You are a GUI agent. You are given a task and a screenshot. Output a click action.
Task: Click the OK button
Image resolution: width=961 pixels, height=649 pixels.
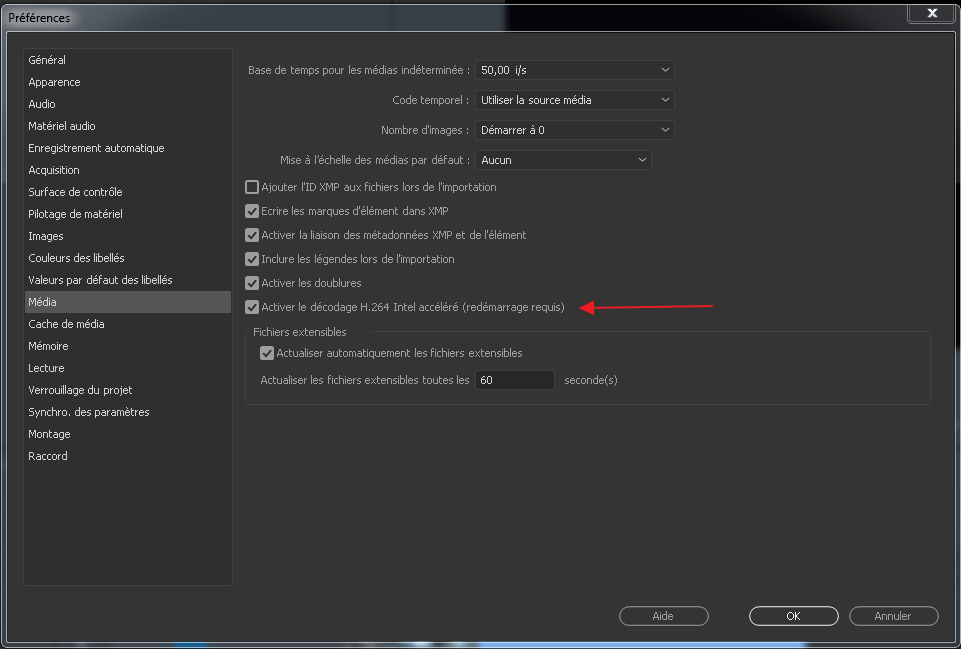click(793, 616)
